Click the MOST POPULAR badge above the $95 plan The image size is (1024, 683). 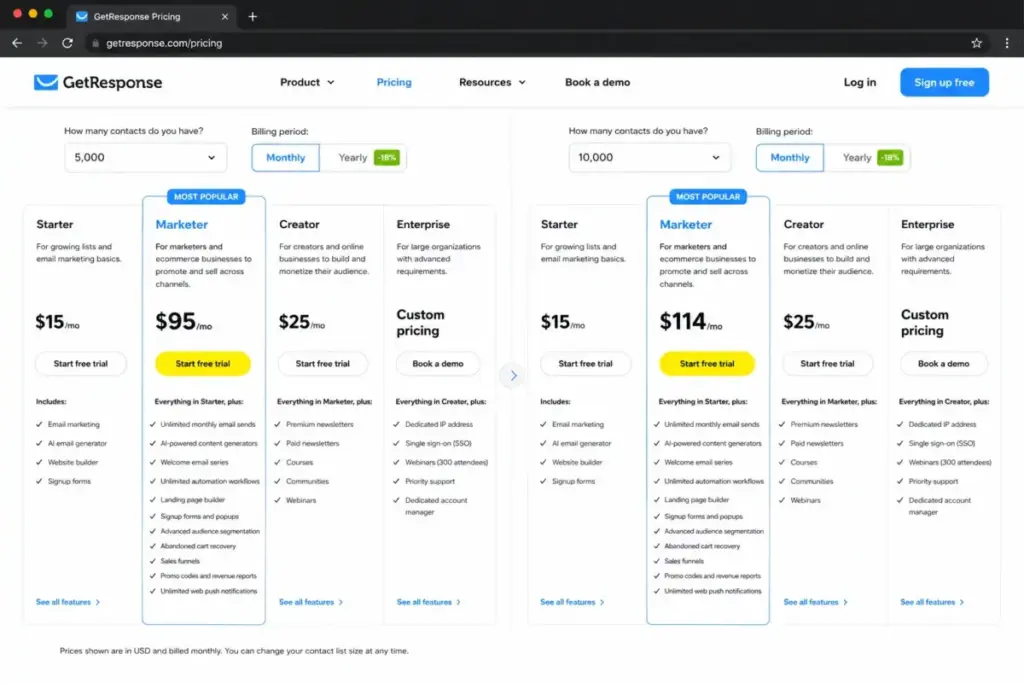pos(206,197)
